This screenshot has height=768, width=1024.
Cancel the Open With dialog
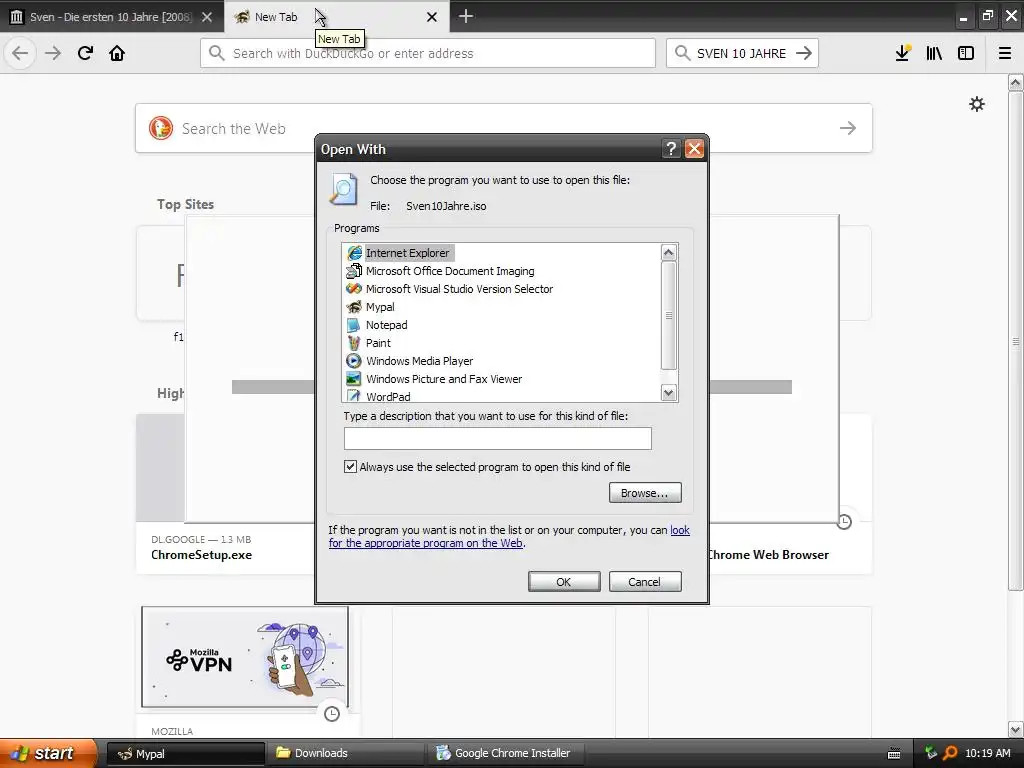(645, 582)
